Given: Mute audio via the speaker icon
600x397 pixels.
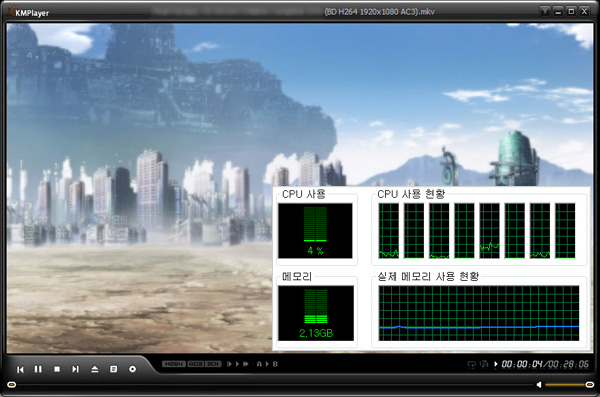Looking at the screenshot, I should tap(539, 384).
